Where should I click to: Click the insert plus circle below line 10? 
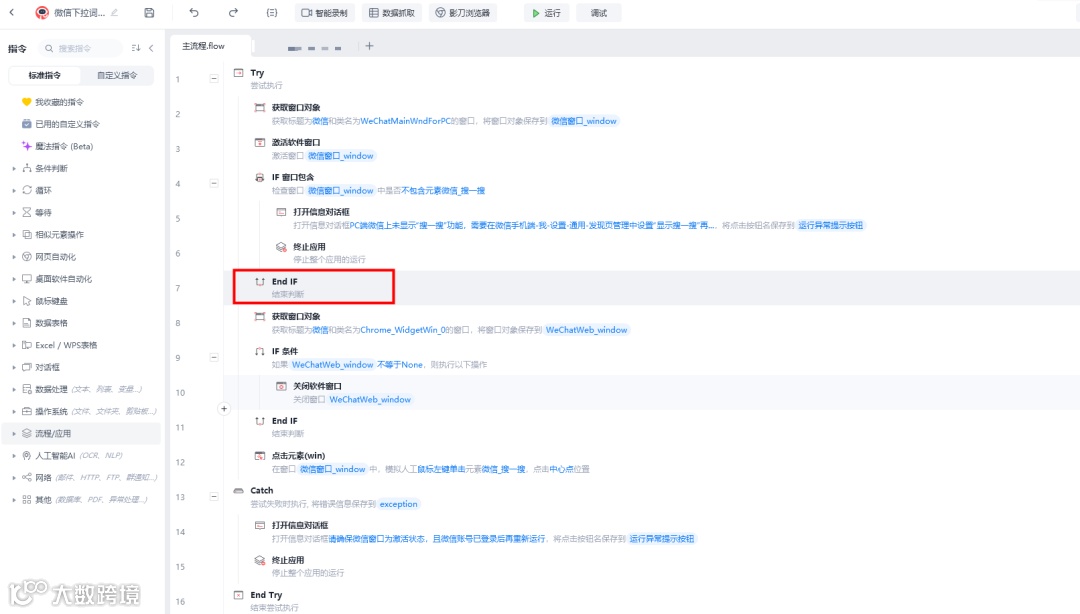224,409
